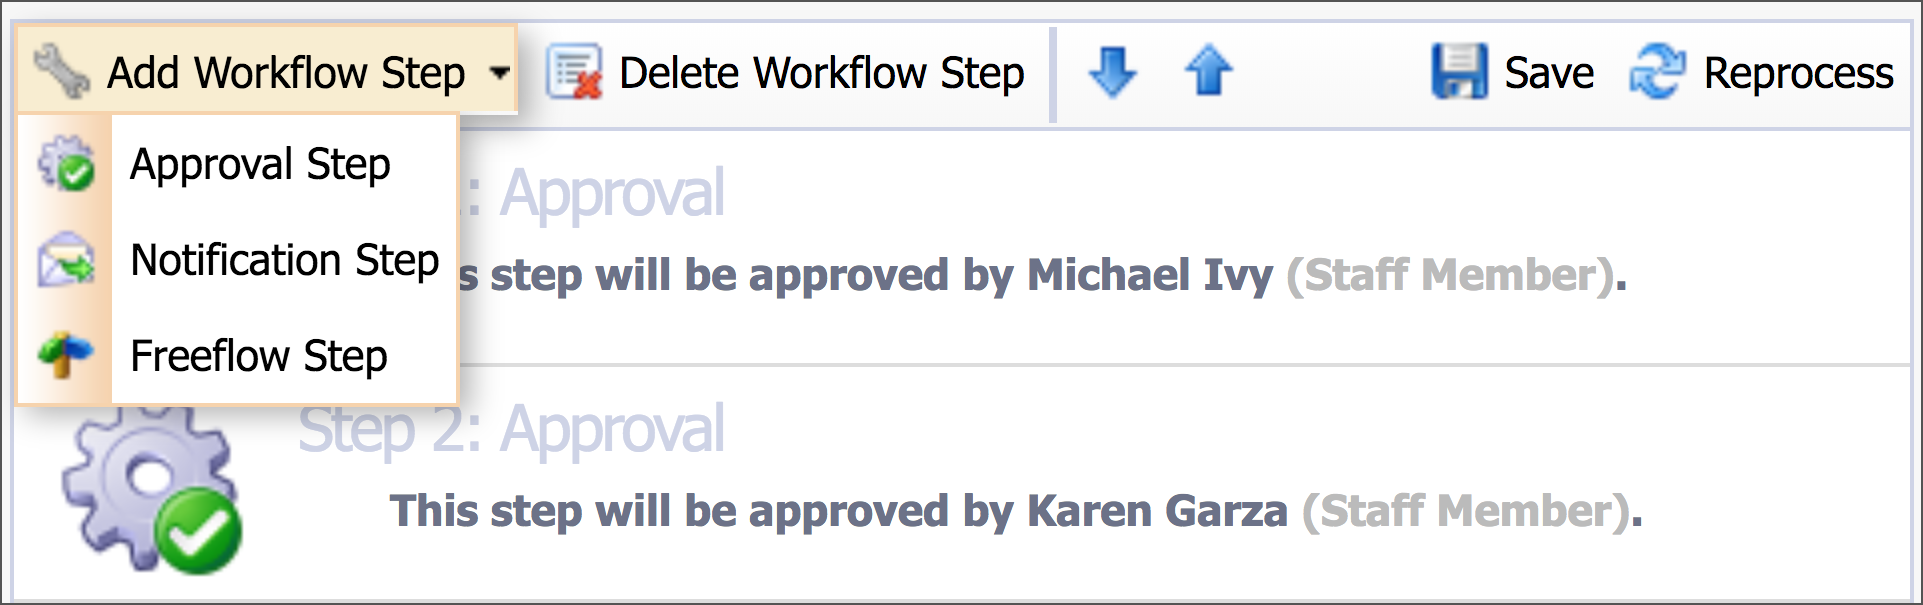Image resolution: width=1923 pixels, height=605 pixels.
Task: Click the wrench icon on Add Workflow Step
Action: [62, 72]
